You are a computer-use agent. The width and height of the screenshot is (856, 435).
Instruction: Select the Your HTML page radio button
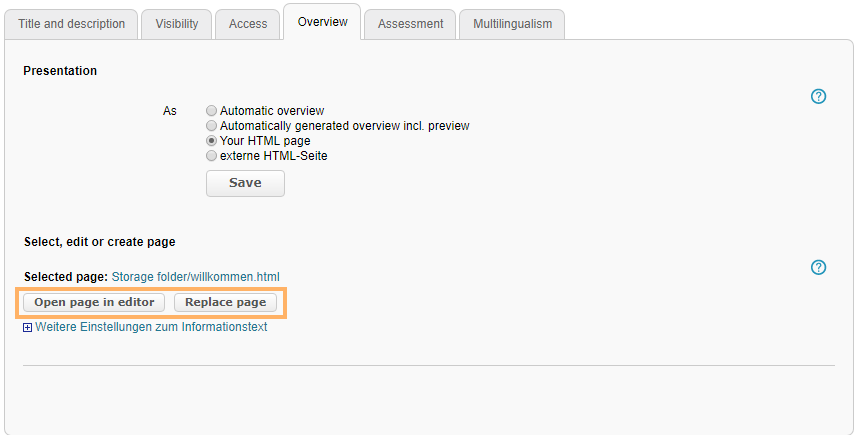coord(211,141)
